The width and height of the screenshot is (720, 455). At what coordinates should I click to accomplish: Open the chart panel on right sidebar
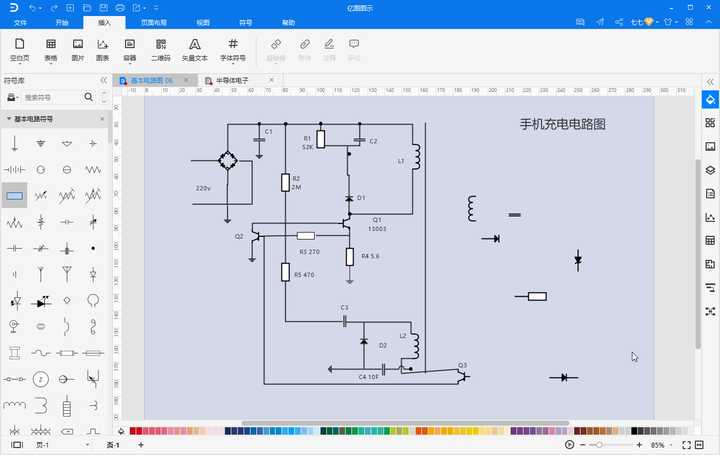710,217
